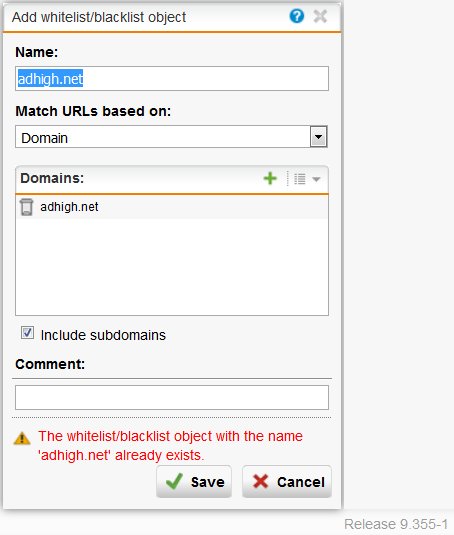Select the Domain combo box field
Screen dimensions: 454x535
(x=171, y=137)
